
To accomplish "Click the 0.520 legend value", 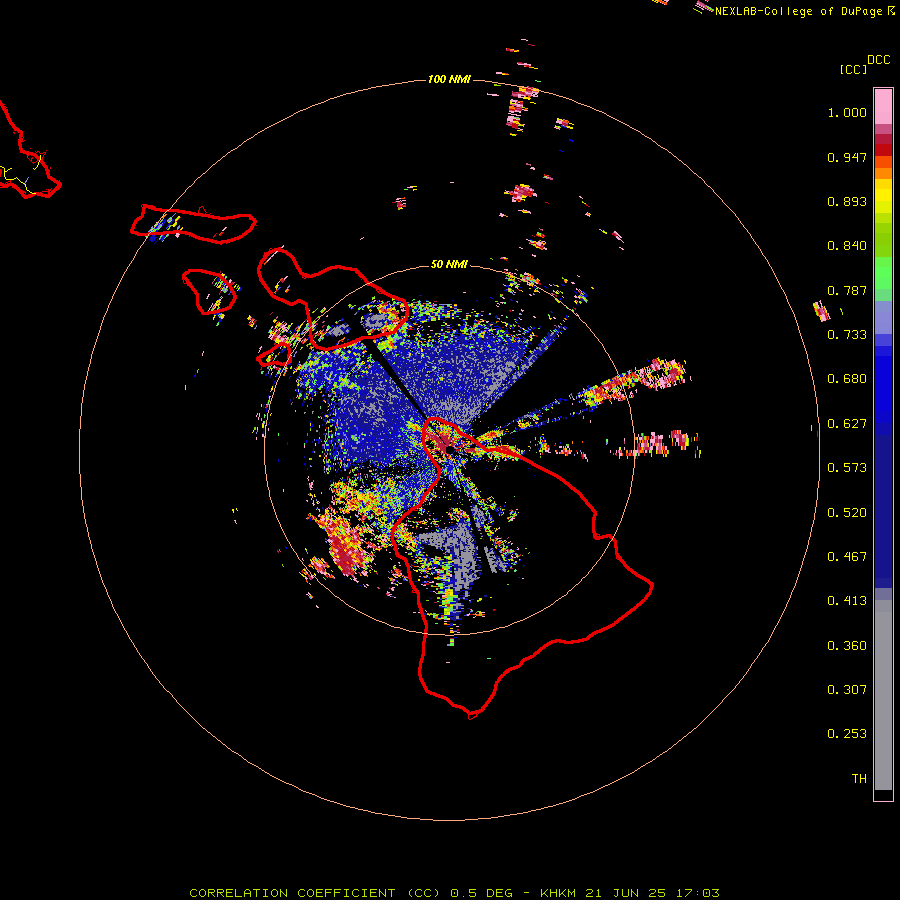I will 847,513.
